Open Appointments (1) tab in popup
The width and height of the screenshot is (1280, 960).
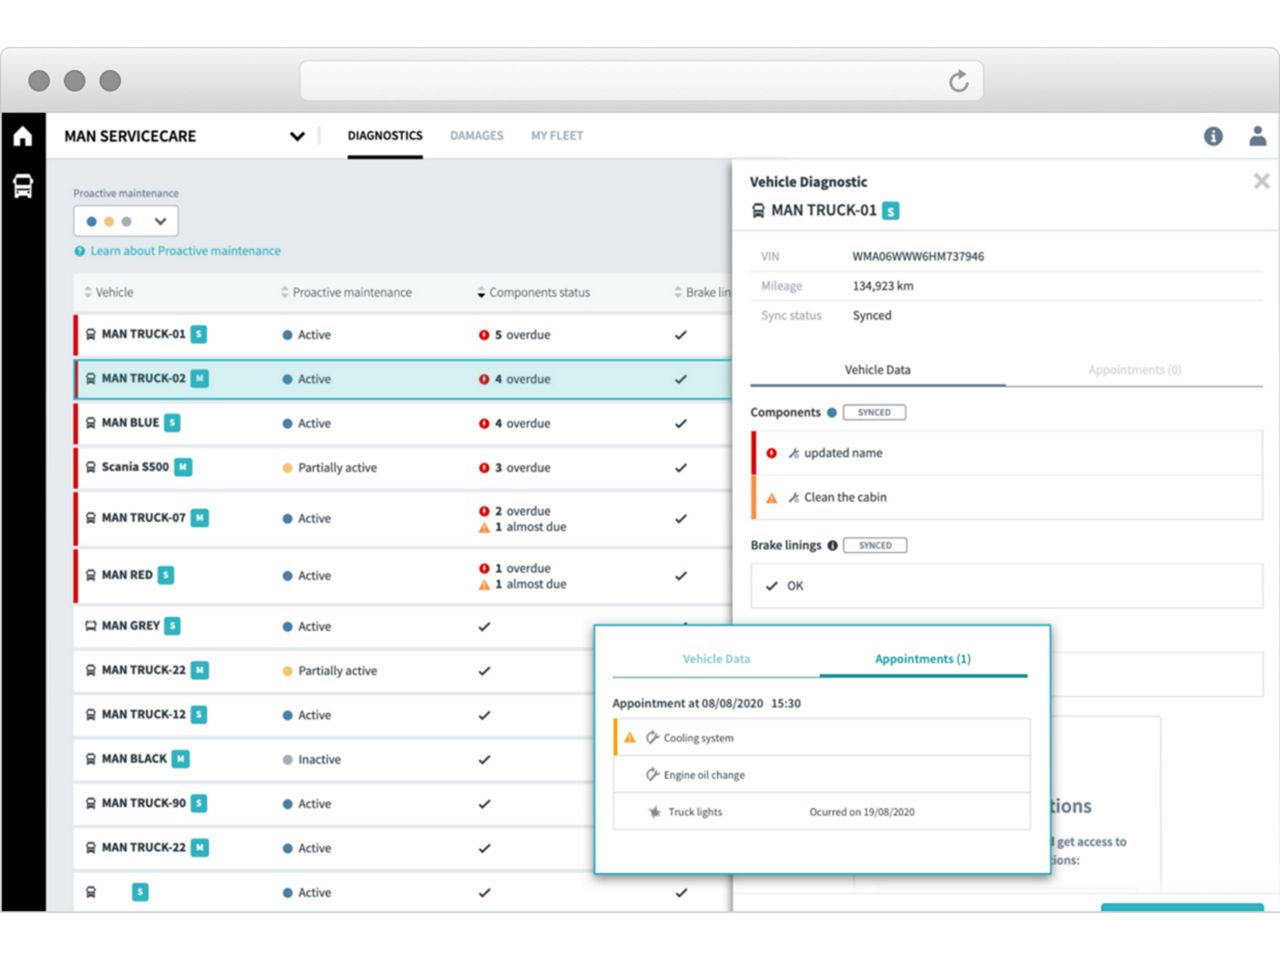click(922, 659)
